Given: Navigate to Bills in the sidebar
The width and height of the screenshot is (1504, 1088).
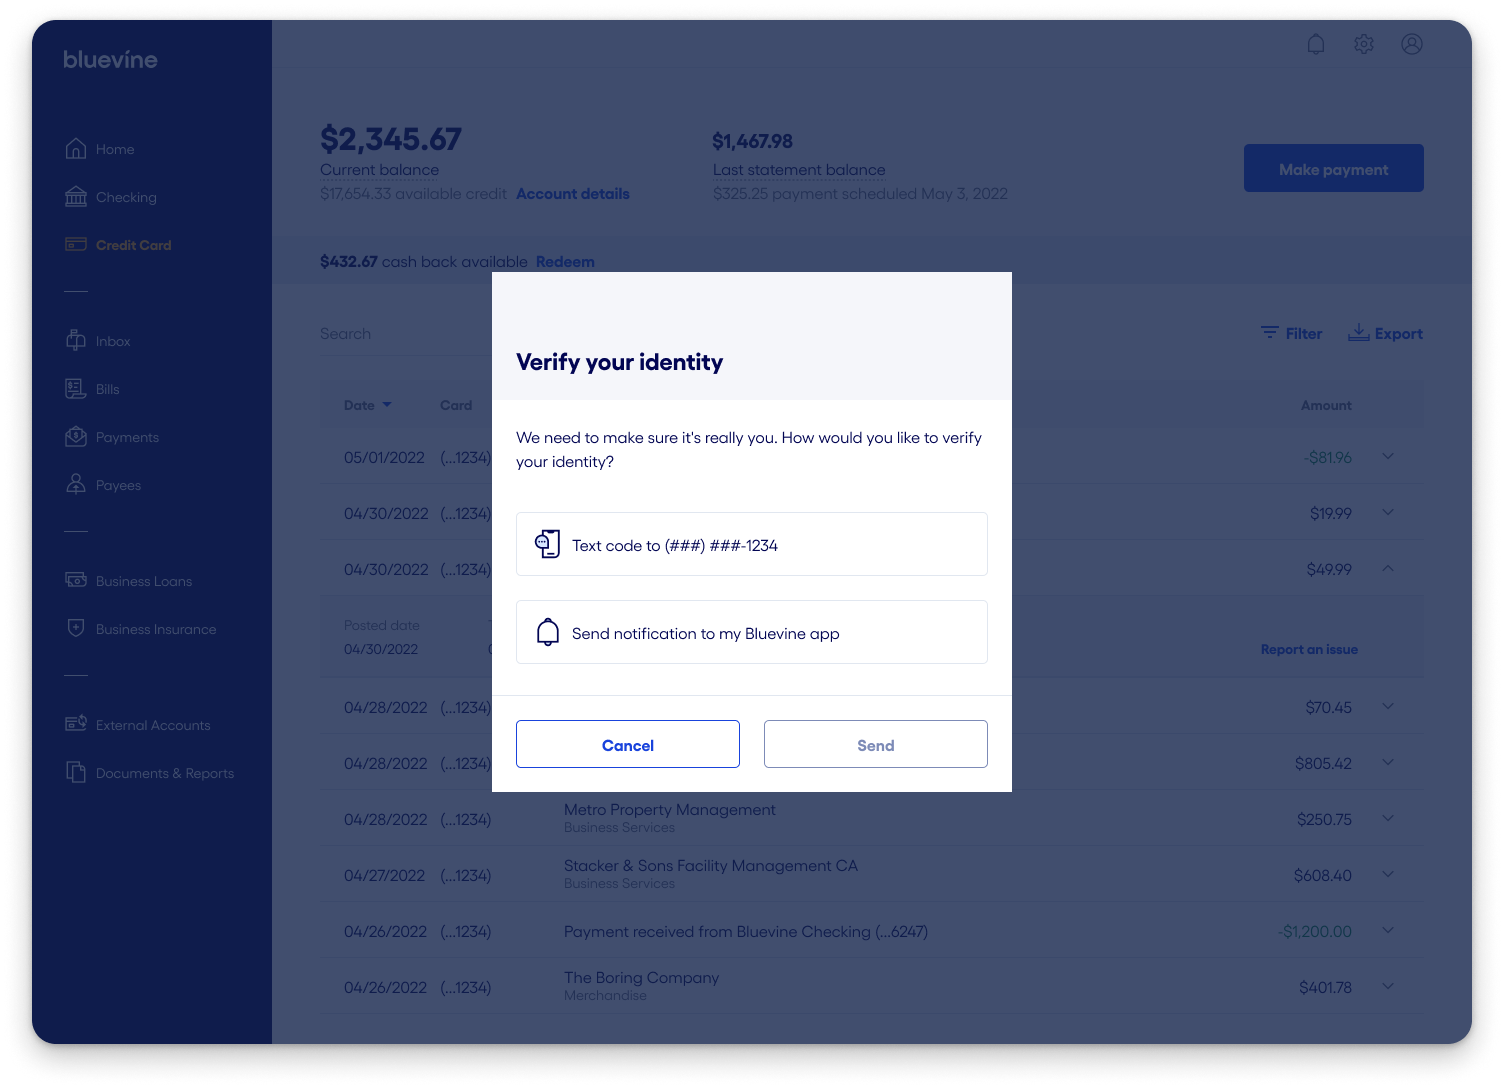Looking at the screenshot, I should pos(107,389).
